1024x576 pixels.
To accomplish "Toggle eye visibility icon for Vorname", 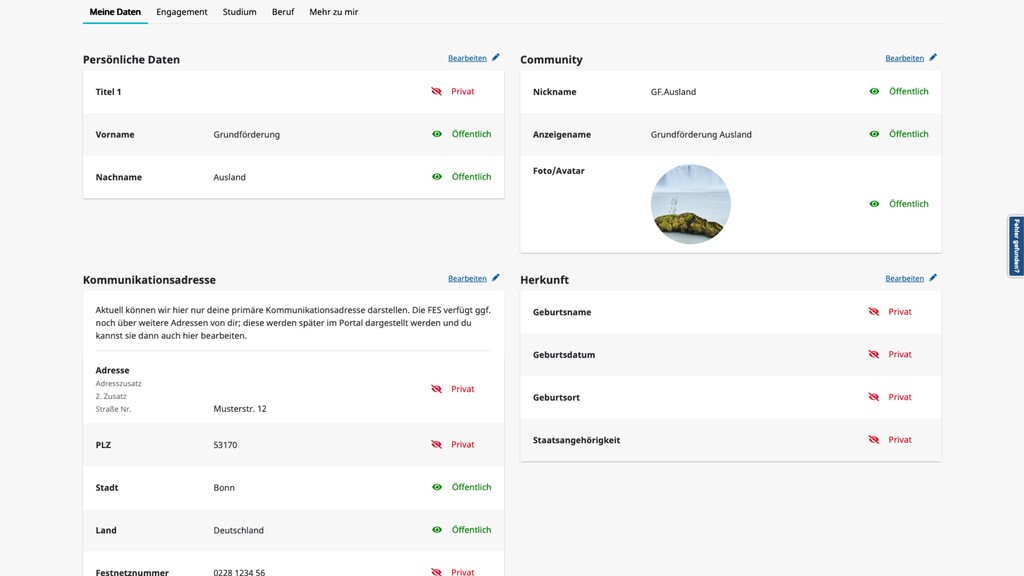I will (x=437, y=134).
